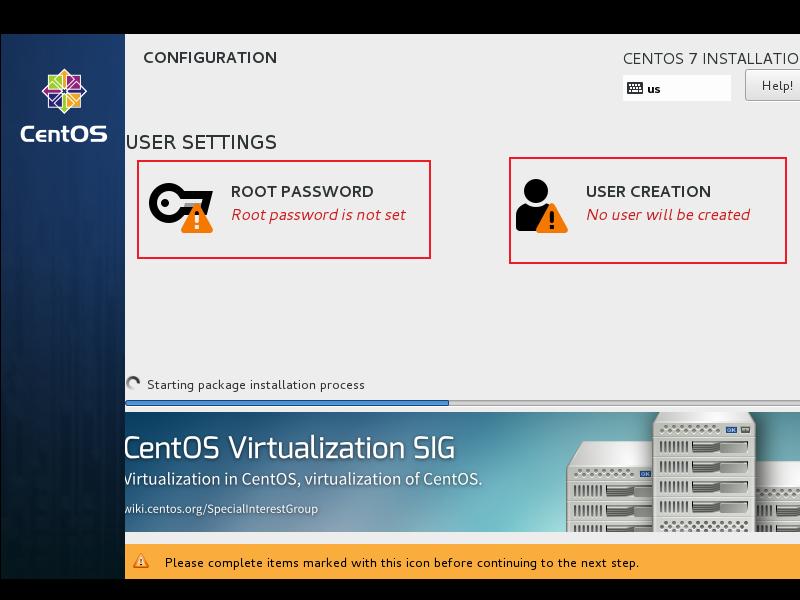The width and height of the screenshot is (800, 600).
Task: Click 'Root password is not set' status
Action: 318,215
